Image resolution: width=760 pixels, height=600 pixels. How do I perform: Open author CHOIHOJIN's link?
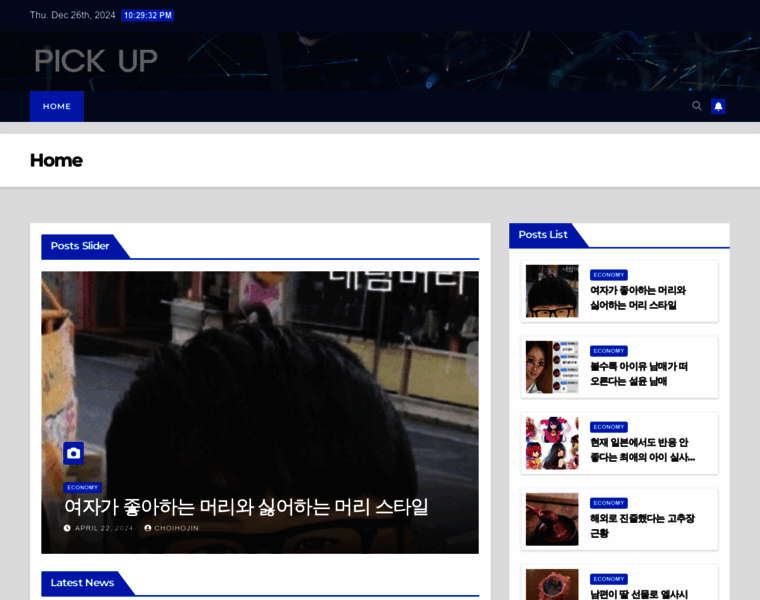(x=176, y=528)
